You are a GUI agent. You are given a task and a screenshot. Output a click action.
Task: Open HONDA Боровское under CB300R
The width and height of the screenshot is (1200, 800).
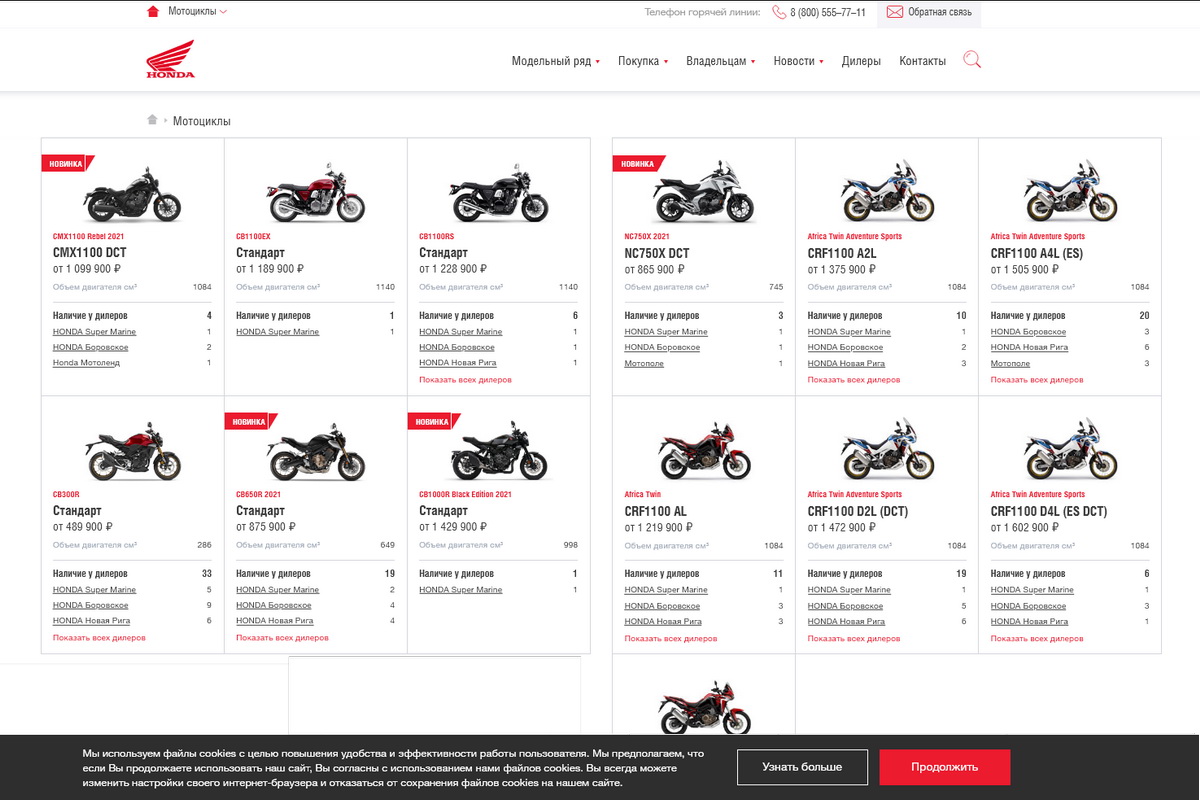[91, 606]
